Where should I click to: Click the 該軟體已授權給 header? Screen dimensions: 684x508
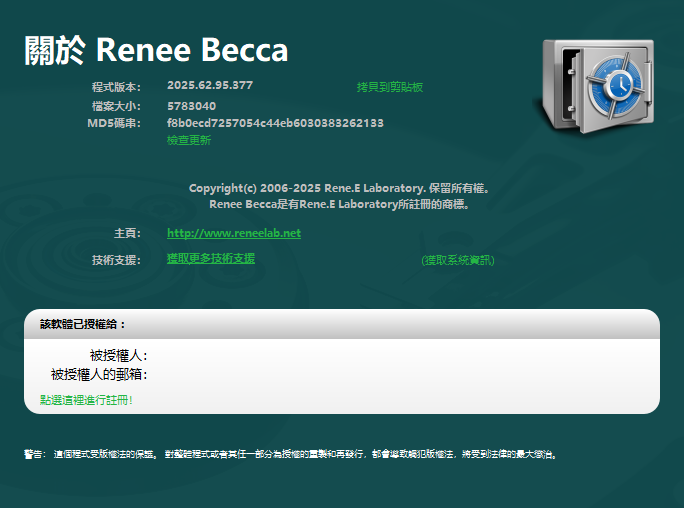[82, 324]
